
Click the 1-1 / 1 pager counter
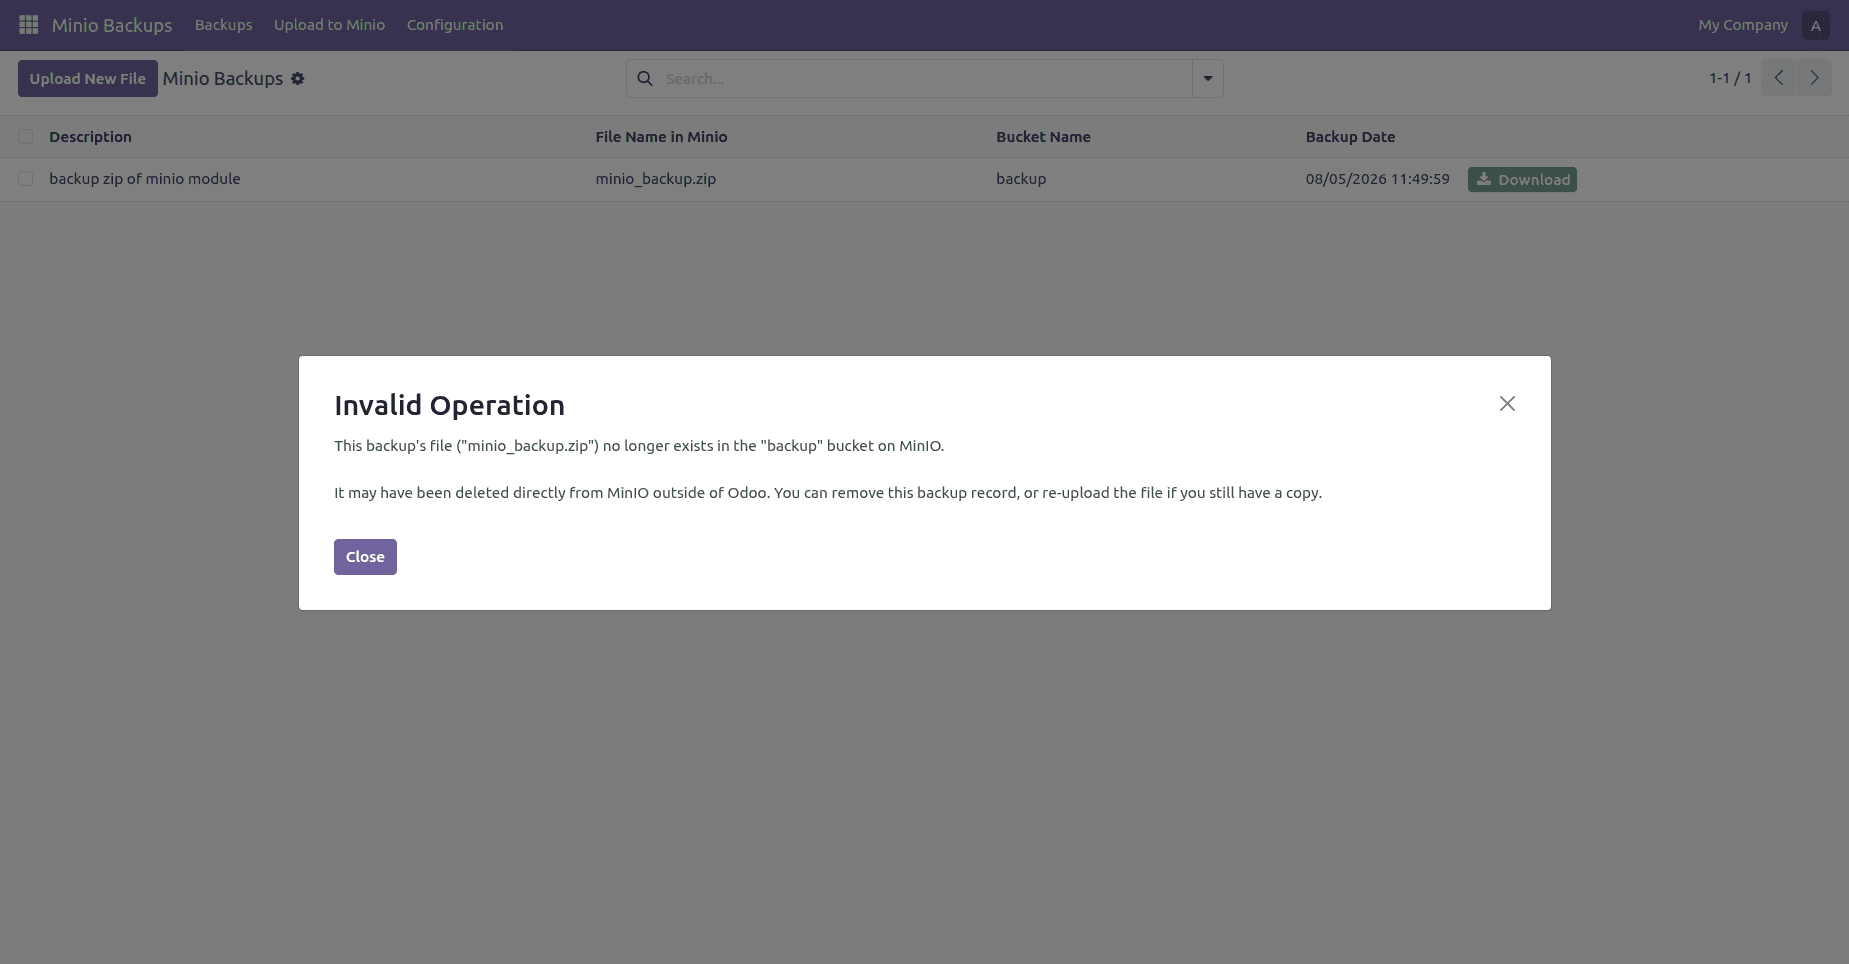[x=1730, y=78]
